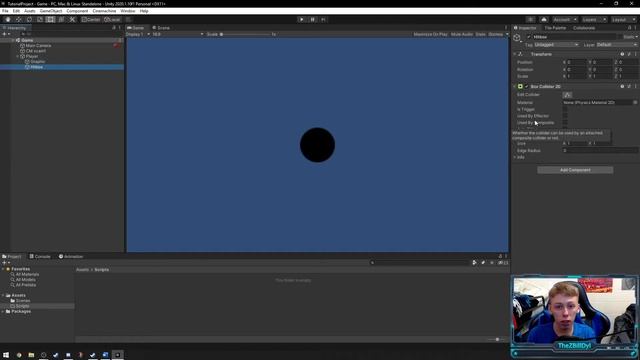Expand the Info foldout

(x=515, y=157)
